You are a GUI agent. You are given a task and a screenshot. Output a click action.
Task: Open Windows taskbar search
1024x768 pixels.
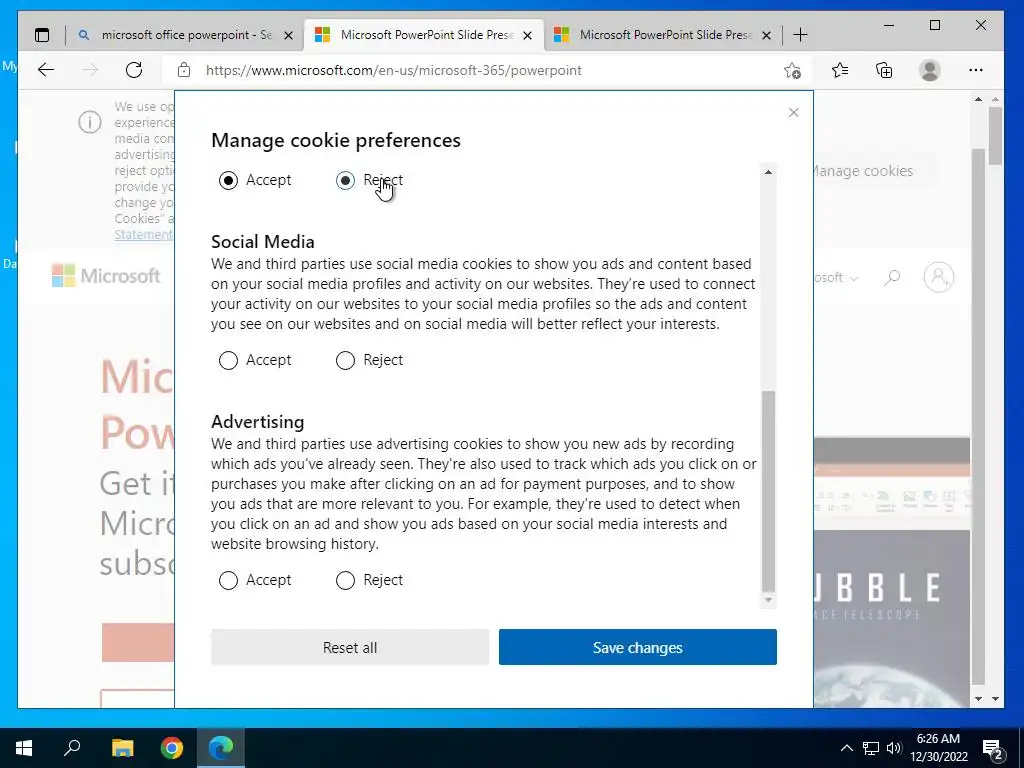(x=72, y=747)
